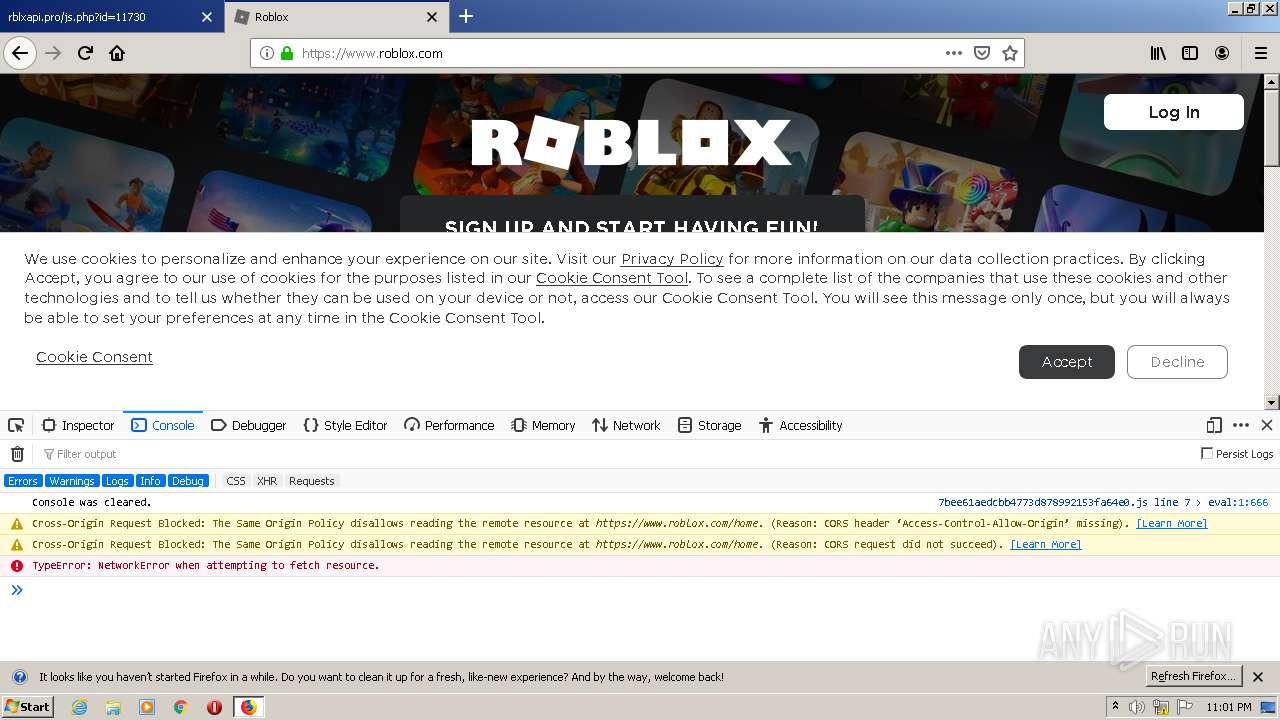This screenshot has width=1280, height=720.
Task: Toggle the Info filter
Action: pos(150,481)
